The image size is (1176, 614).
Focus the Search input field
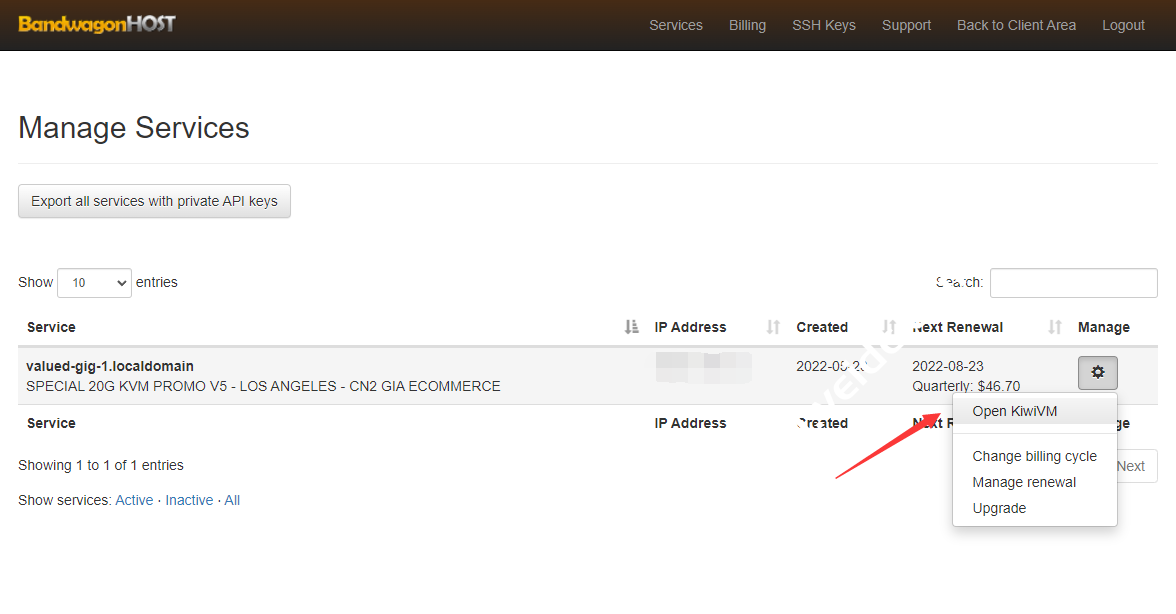[1073, 283]
